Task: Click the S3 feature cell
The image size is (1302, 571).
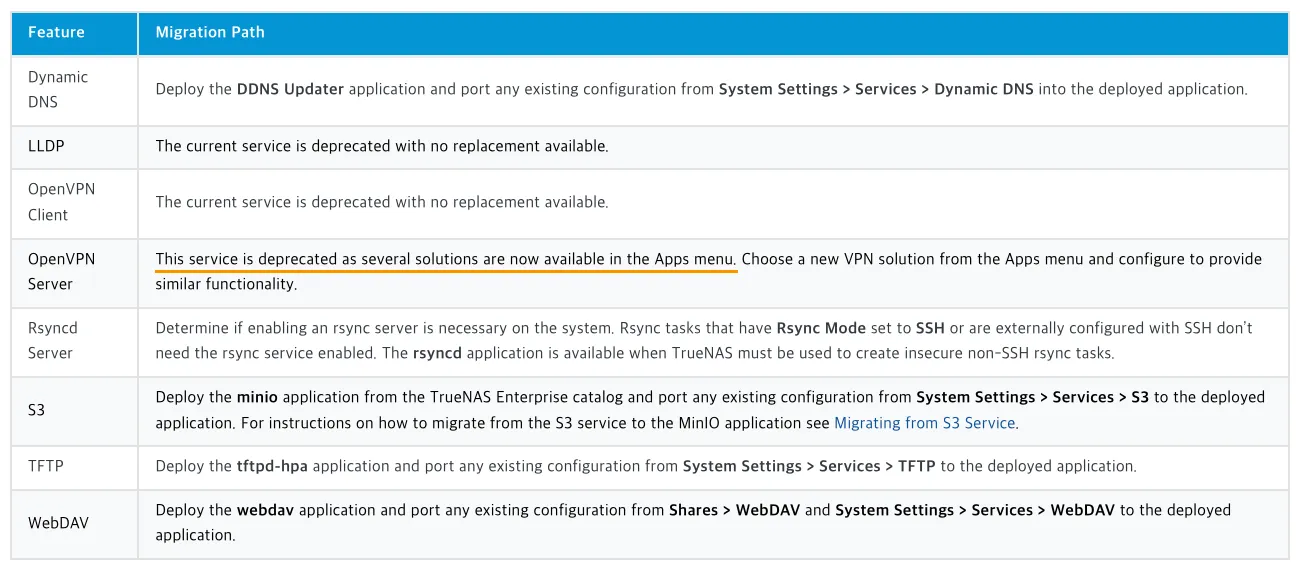Action: (x=37, y=410)
